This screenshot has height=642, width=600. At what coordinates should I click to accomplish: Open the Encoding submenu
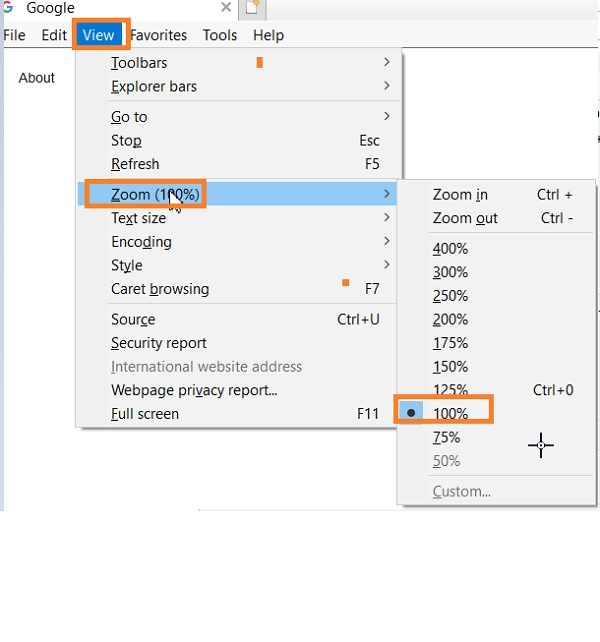(141, 242)
